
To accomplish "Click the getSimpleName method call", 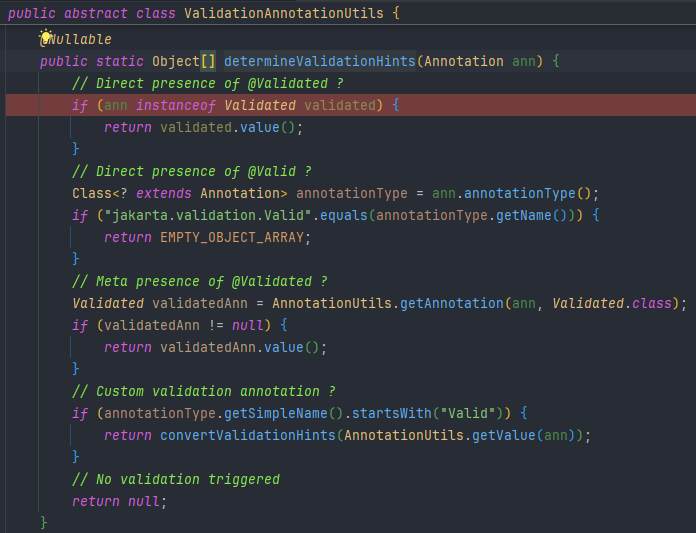I will click(276, 414).
